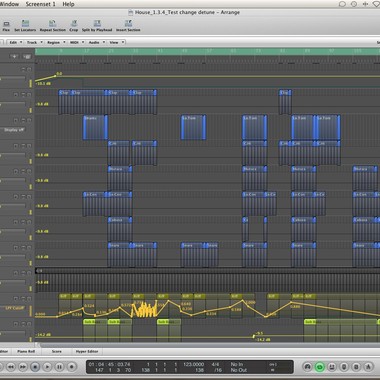Viewport: 380px width, 380px height.
Task: Solo the Riff track
Action: point(29,299)
